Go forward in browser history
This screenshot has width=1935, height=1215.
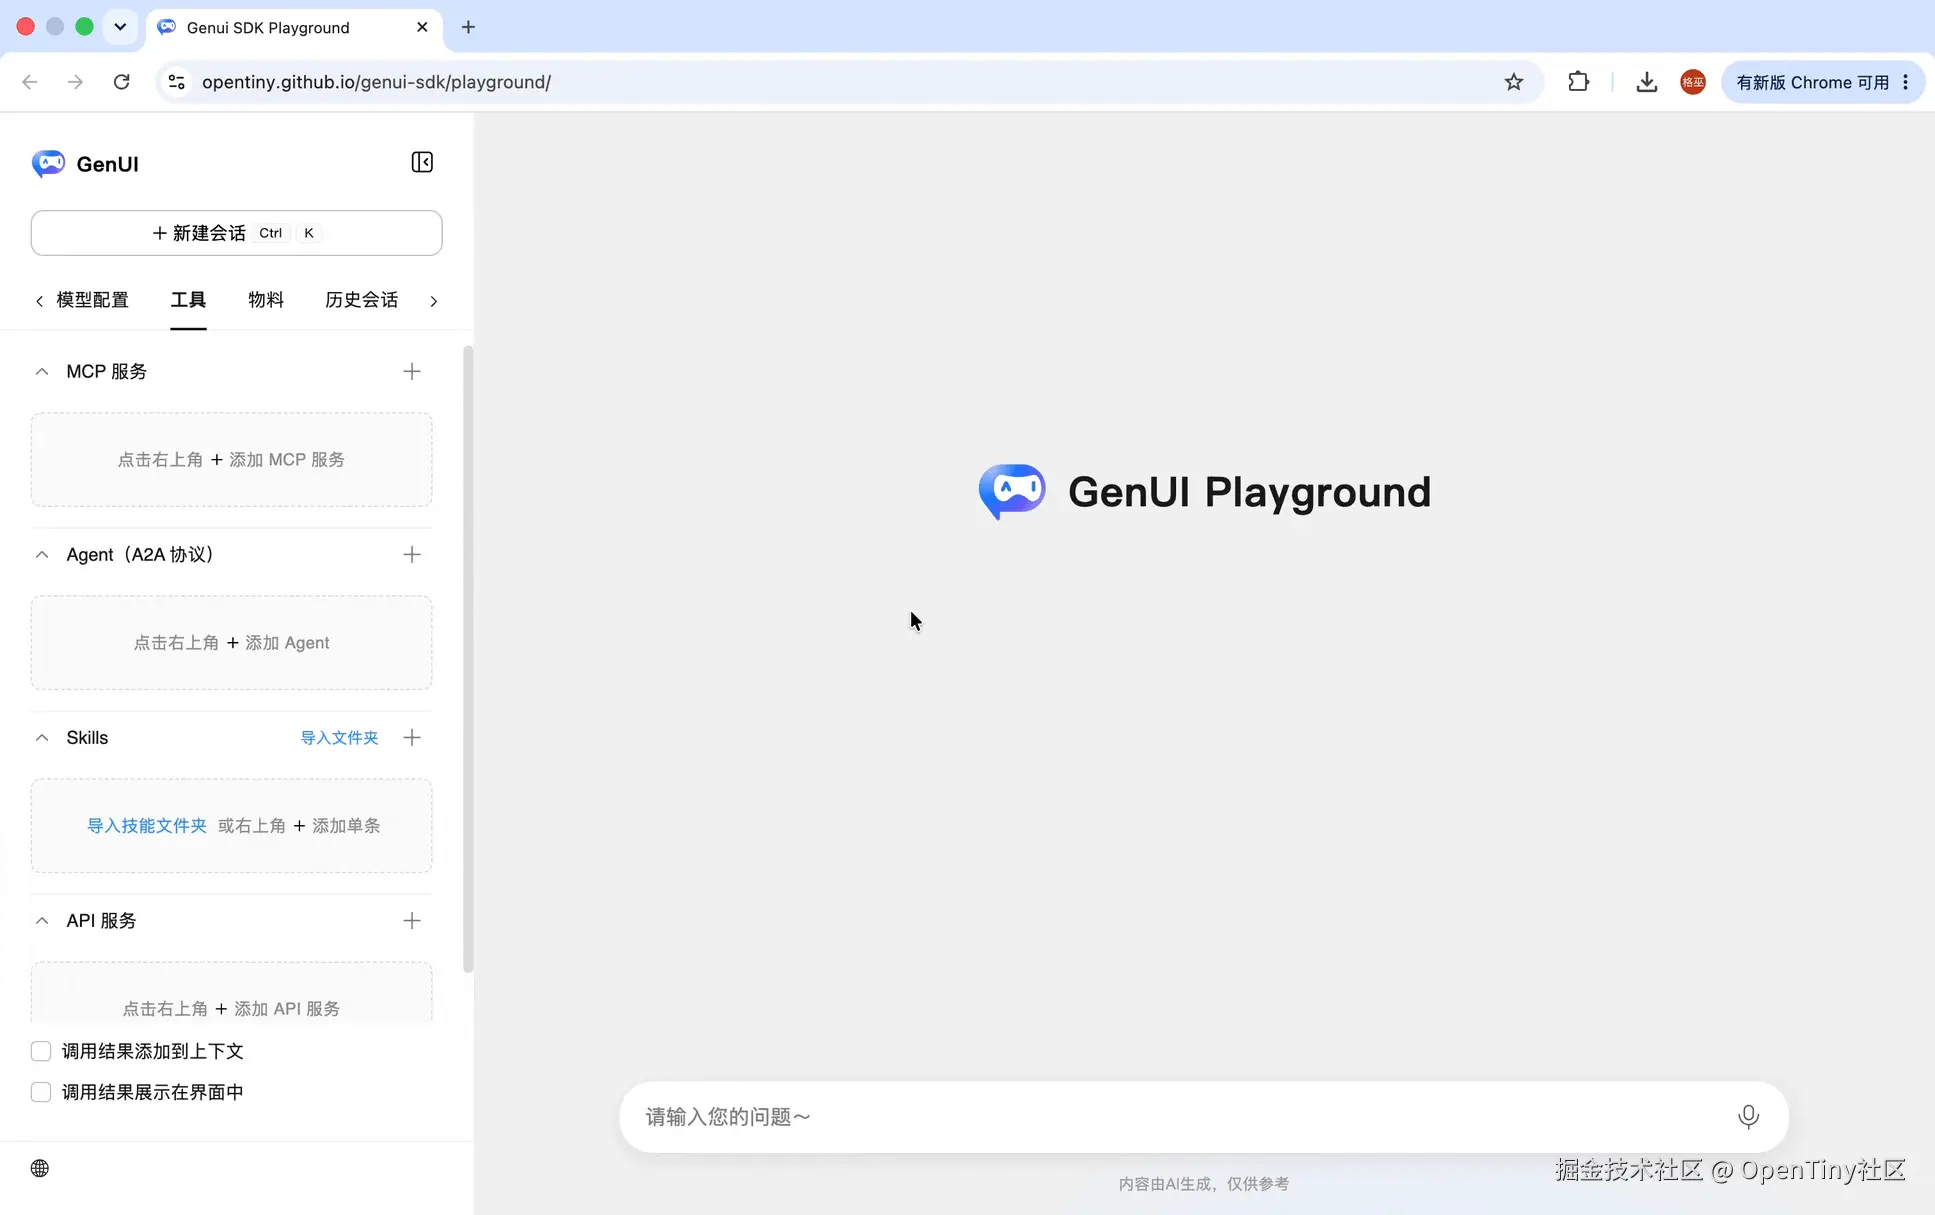click(76, 82)
